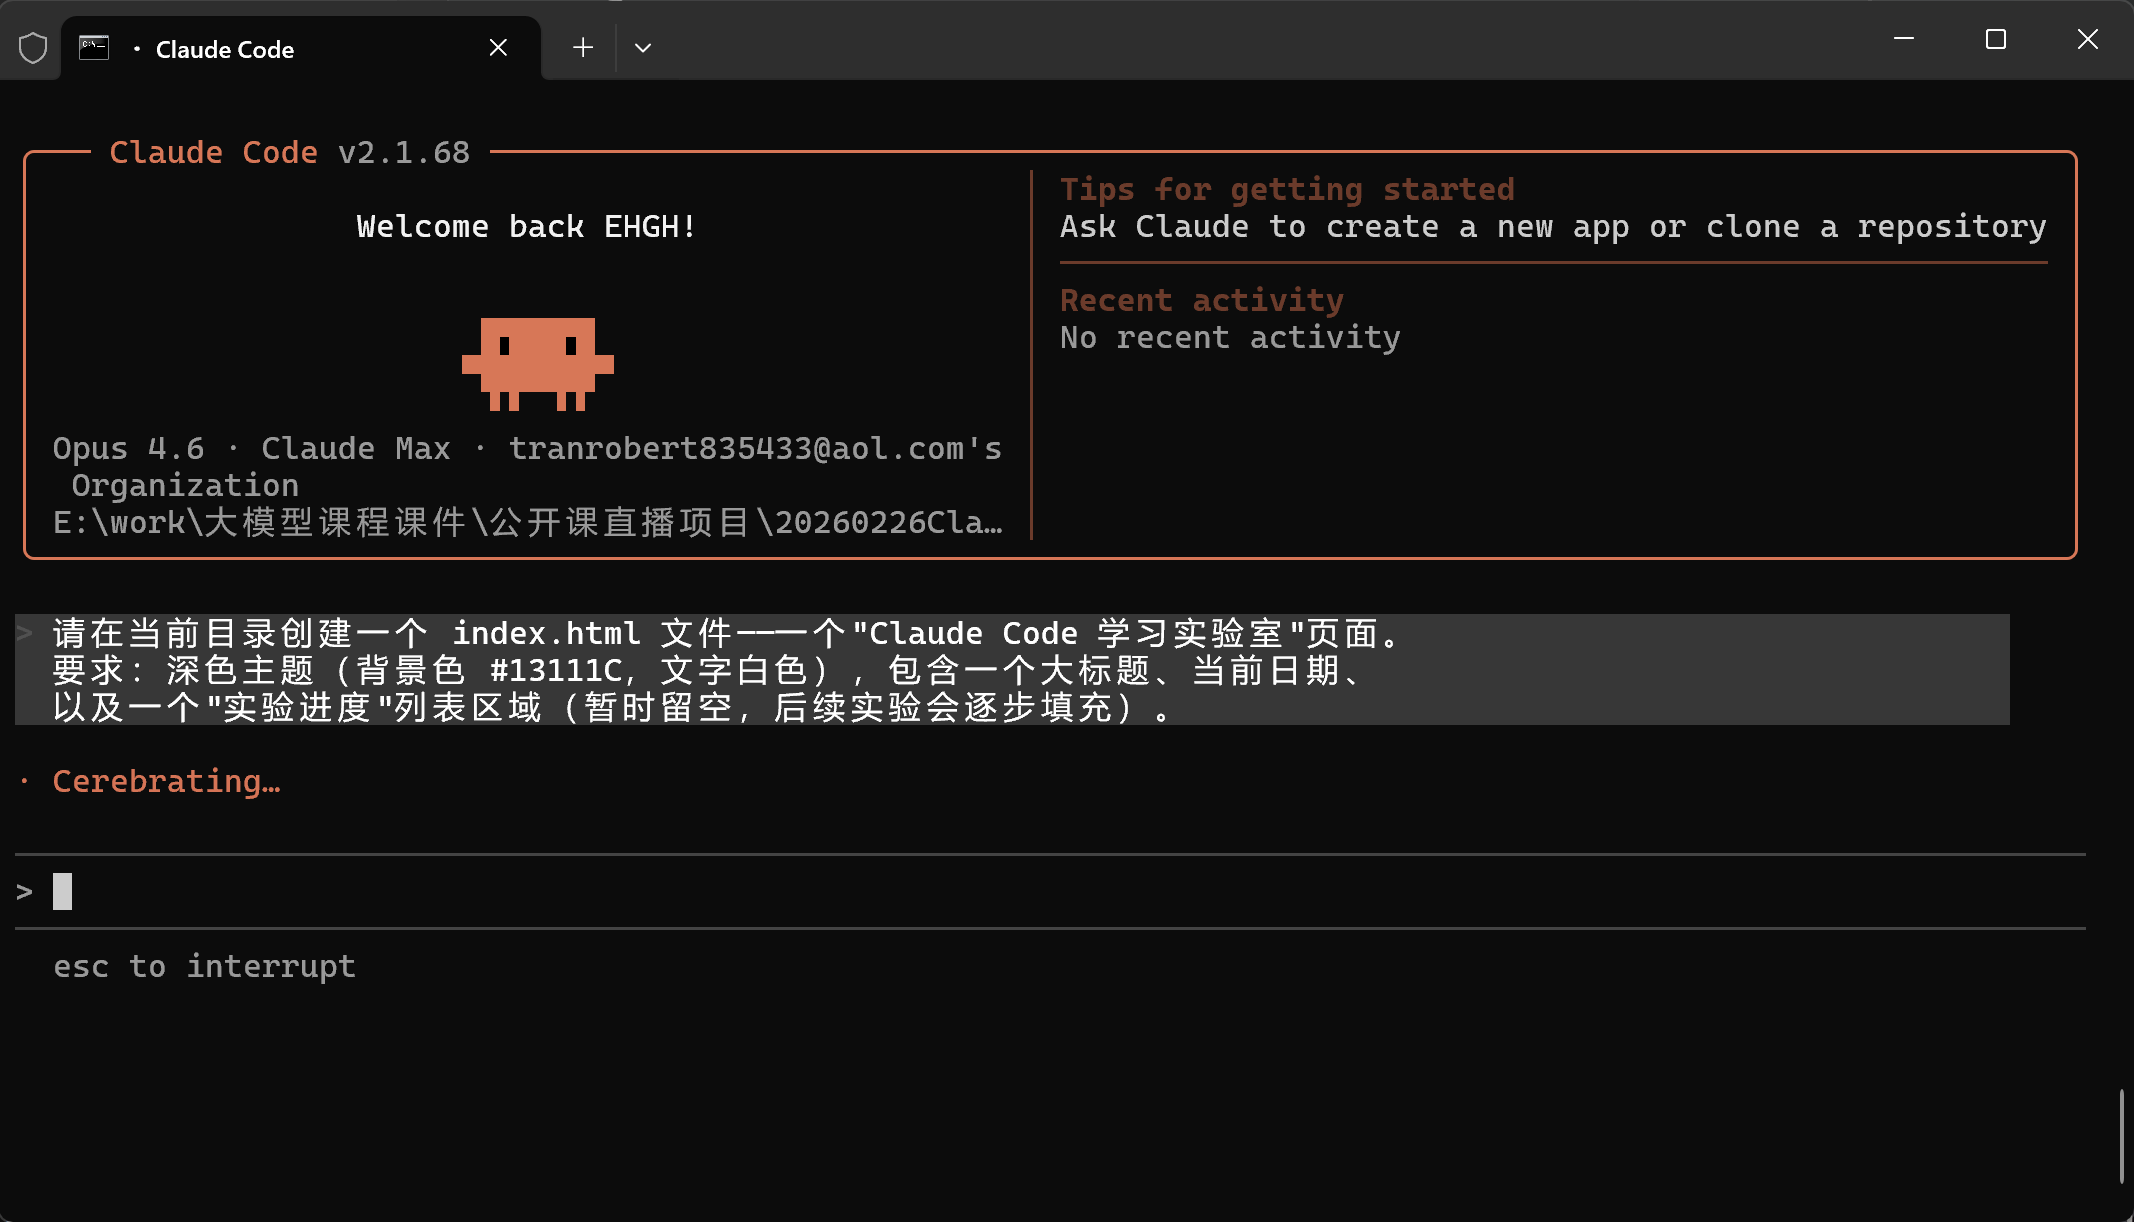Click the 'Cerebrating…' status text
The height and width of the screenshot is (1222, 2134).
pos(166,781)
